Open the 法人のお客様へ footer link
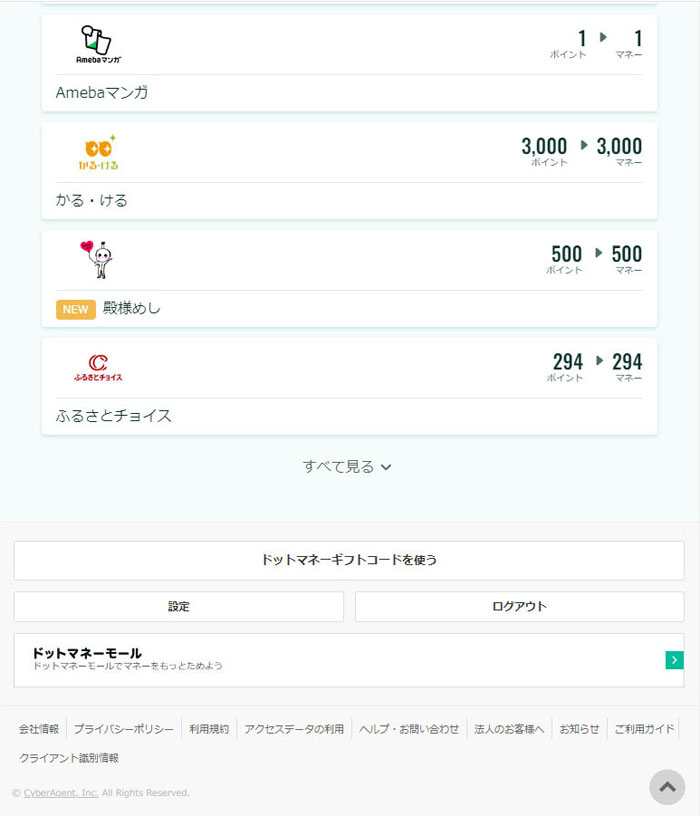Viewport: 700px width, 816px height. tap(509, 729)
